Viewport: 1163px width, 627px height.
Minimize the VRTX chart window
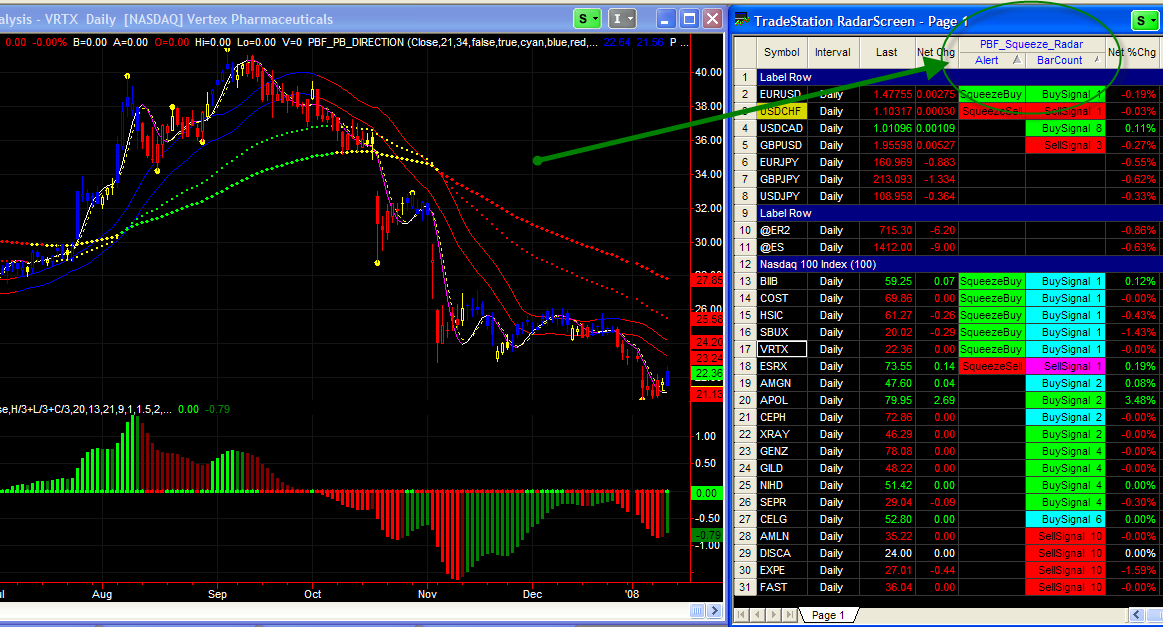point(666,19)
